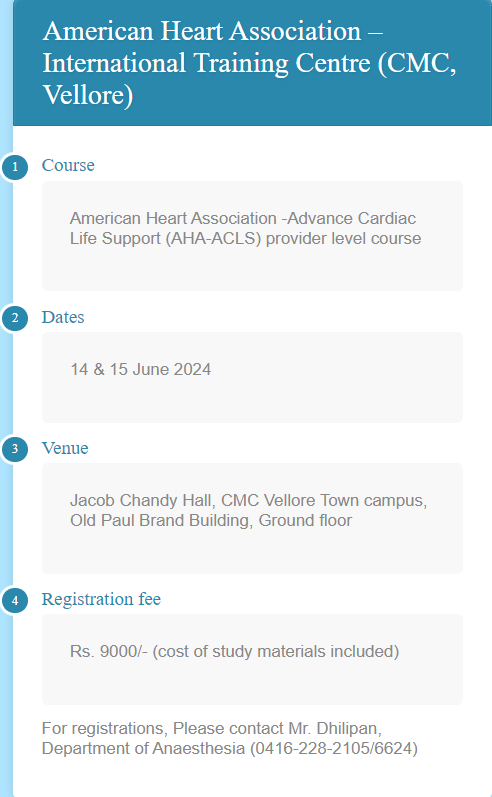Image resolution: width=492 pixels, height=797 pixels.
Task: Click the Rs. 9000/- fee text
Action: [x=234, y=652]
